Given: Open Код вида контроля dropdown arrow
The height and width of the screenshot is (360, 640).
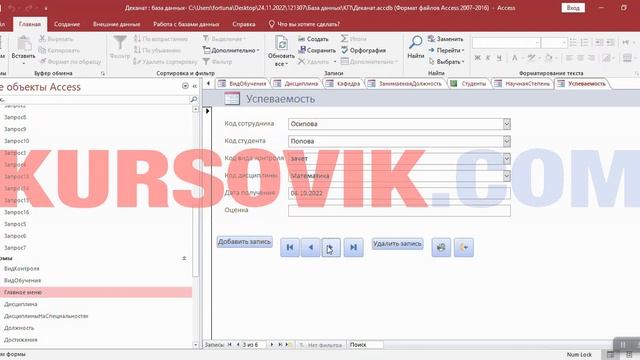Looking at the screenshot, I should pos(507,158).
